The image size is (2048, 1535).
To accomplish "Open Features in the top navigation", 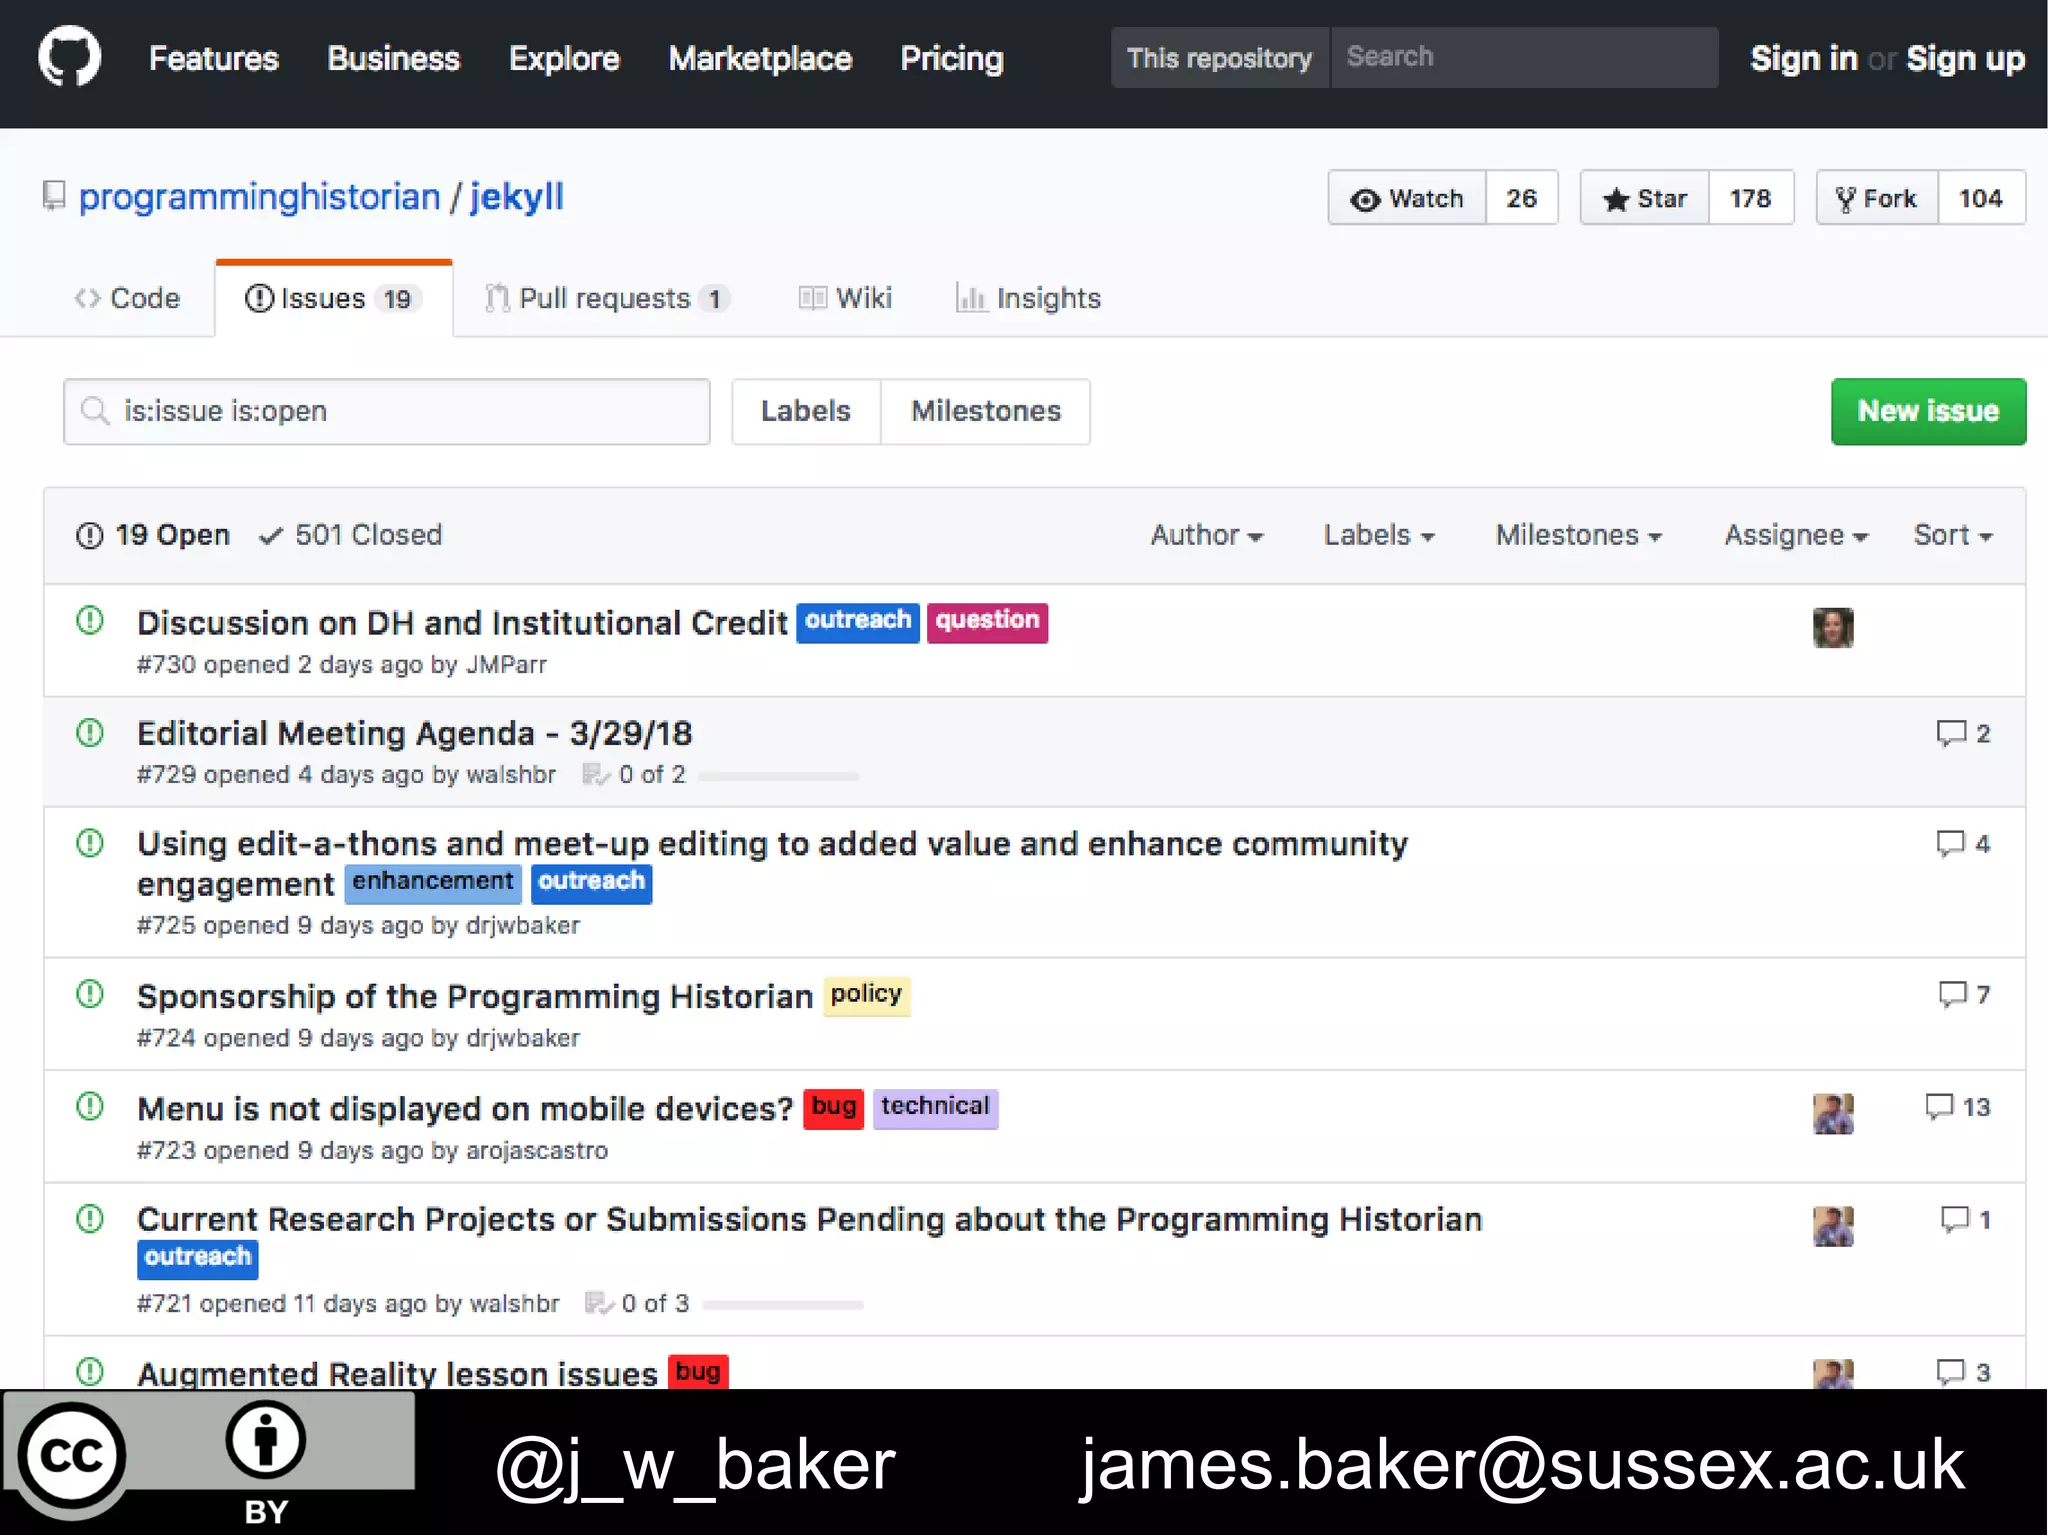I will click(x=214, y=58).
